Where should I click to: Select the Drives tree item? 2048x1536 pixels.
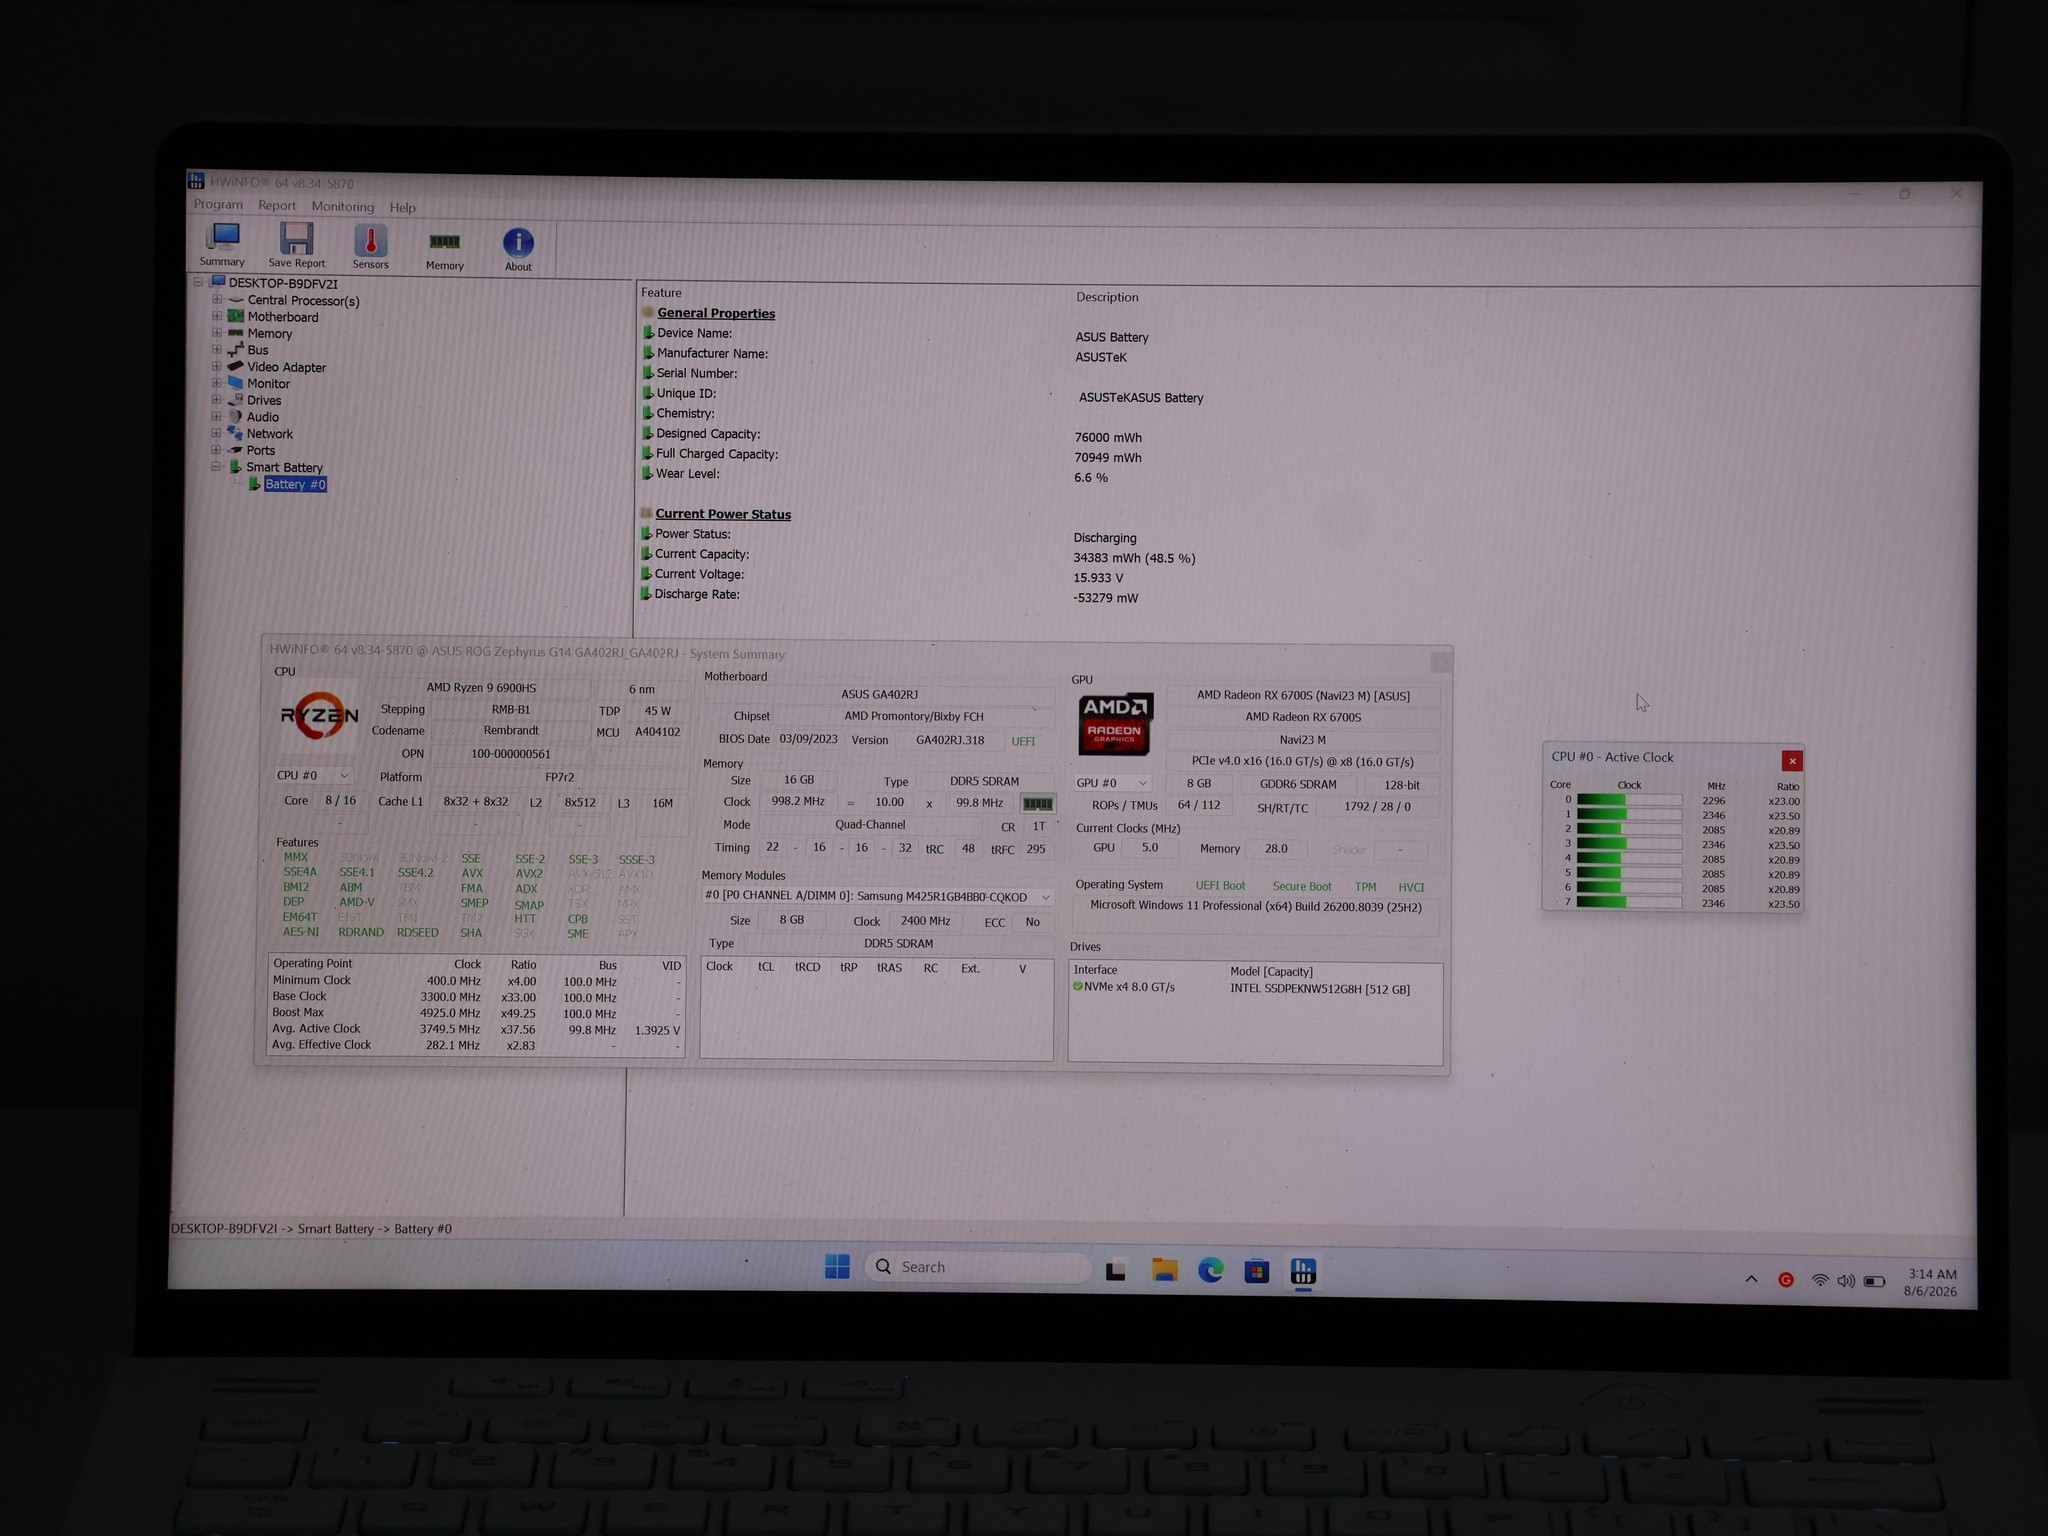(264, 400)
